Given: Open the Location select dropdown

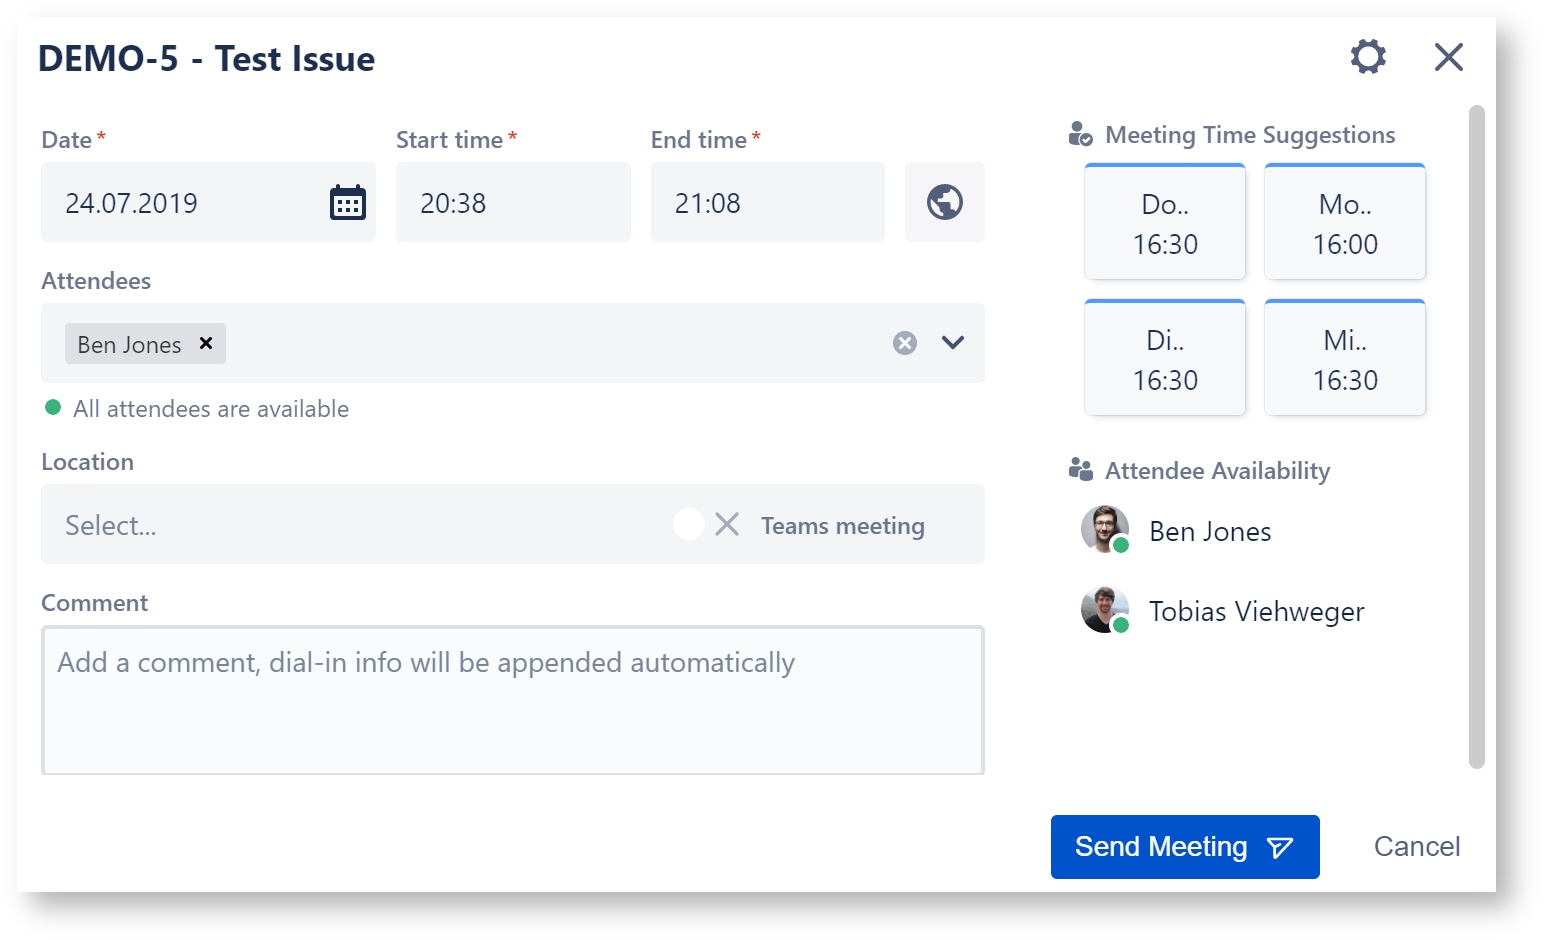Looking at the screenshot, I should [350, 524].
